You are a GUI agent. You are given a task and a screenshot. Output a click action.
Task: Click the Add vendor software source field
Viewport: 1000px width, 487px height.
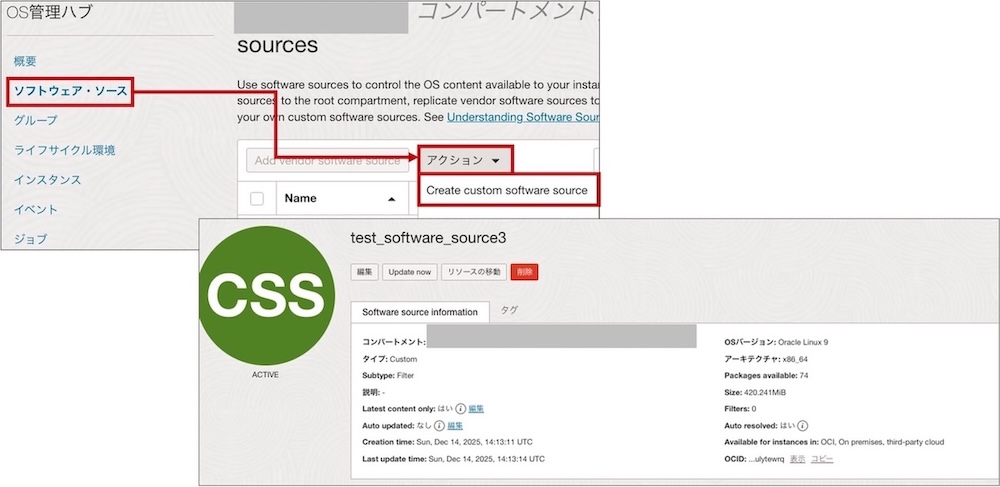tap(327, 161)
